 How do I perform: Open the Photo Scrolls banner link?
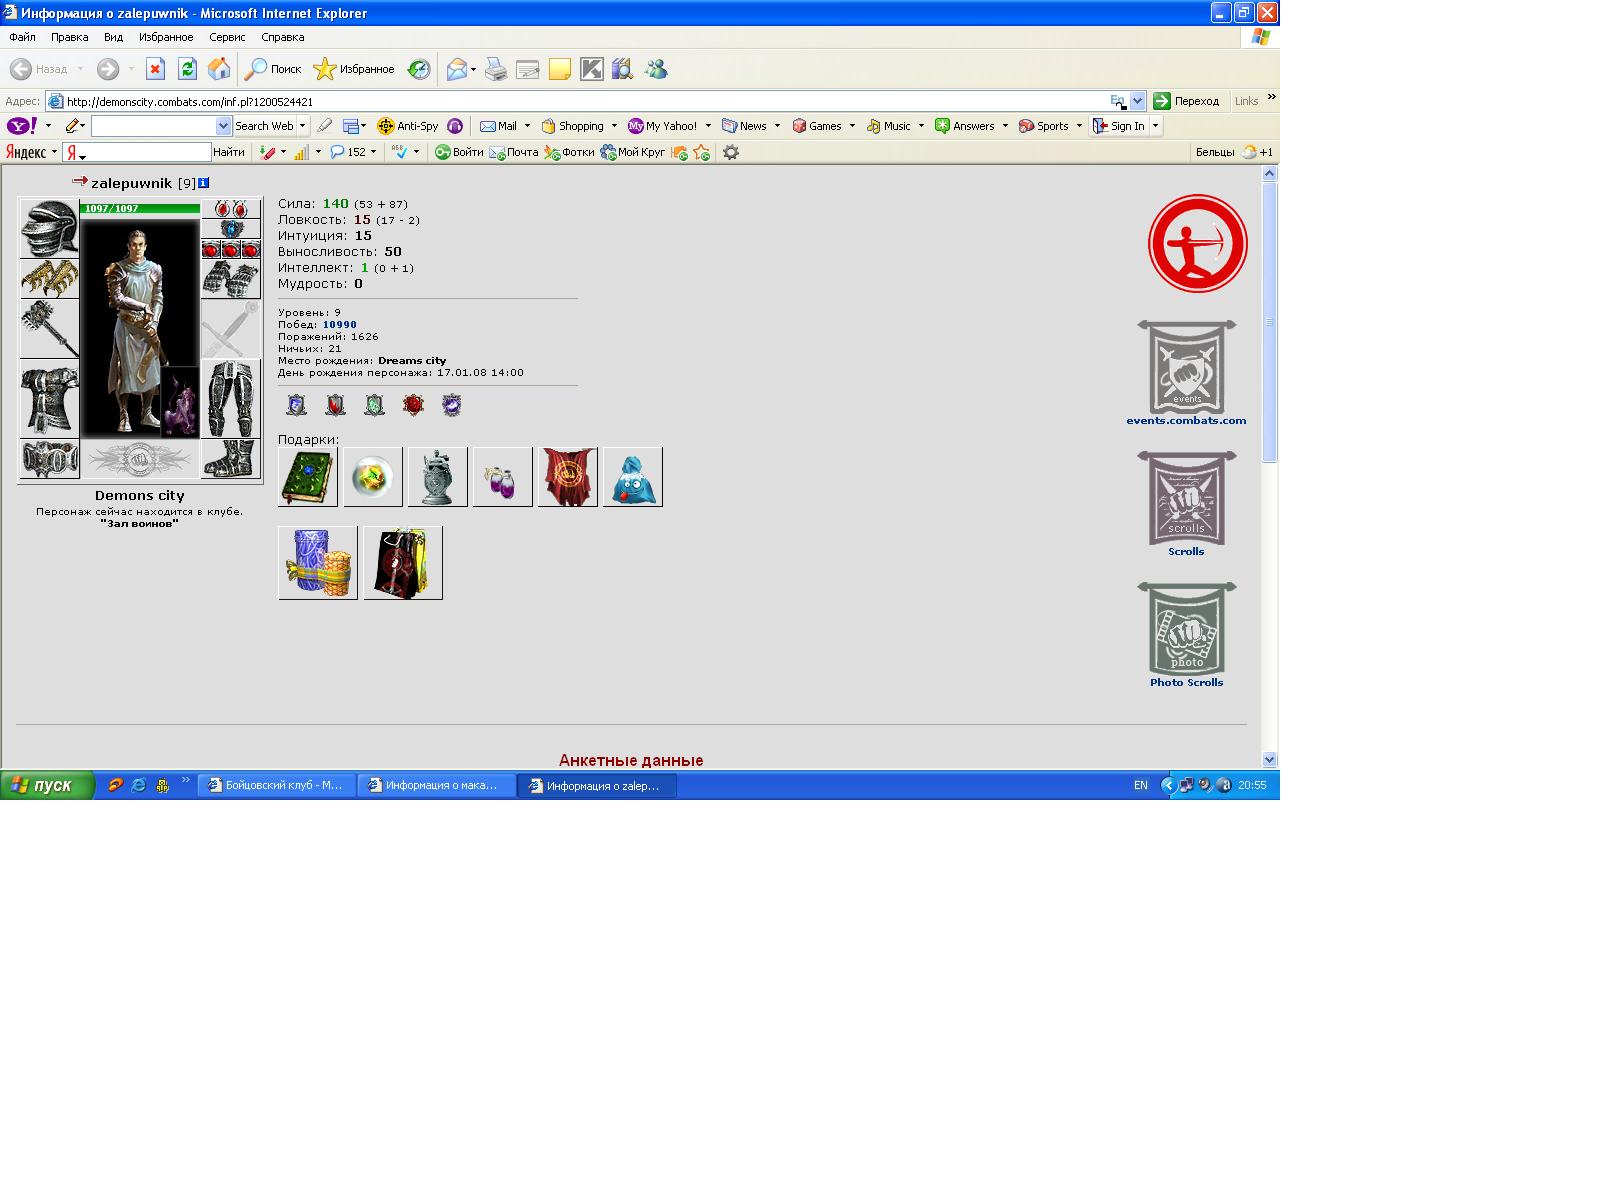click(x=1186, y=635)
